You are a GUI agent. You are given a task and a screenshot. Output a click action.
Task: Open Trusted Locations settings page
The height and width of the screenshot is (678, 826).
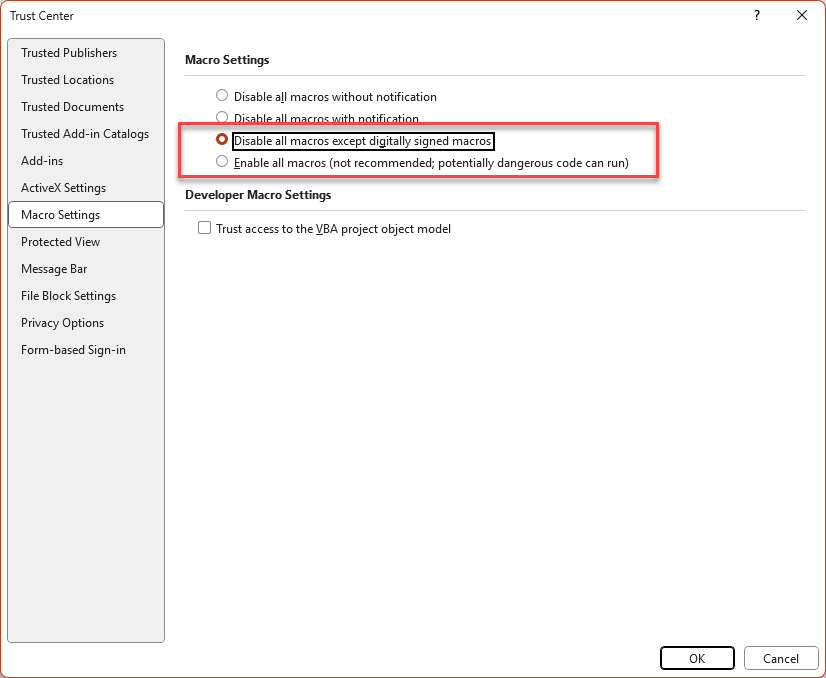click(x=67, y=79)
